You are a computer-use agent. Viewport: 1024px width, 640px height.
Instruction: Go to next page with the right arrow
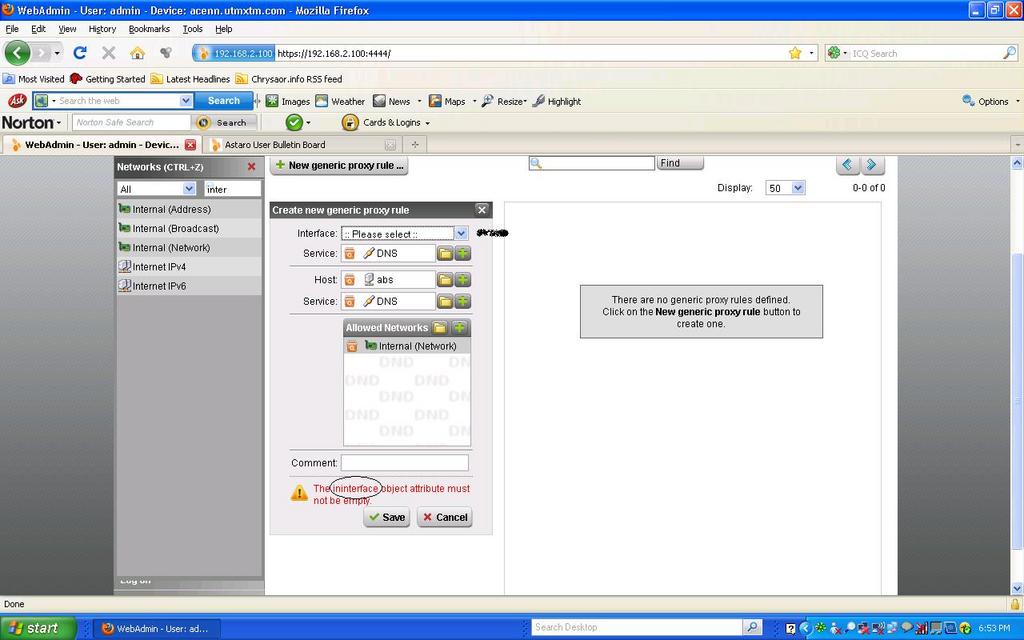[872, 165]
